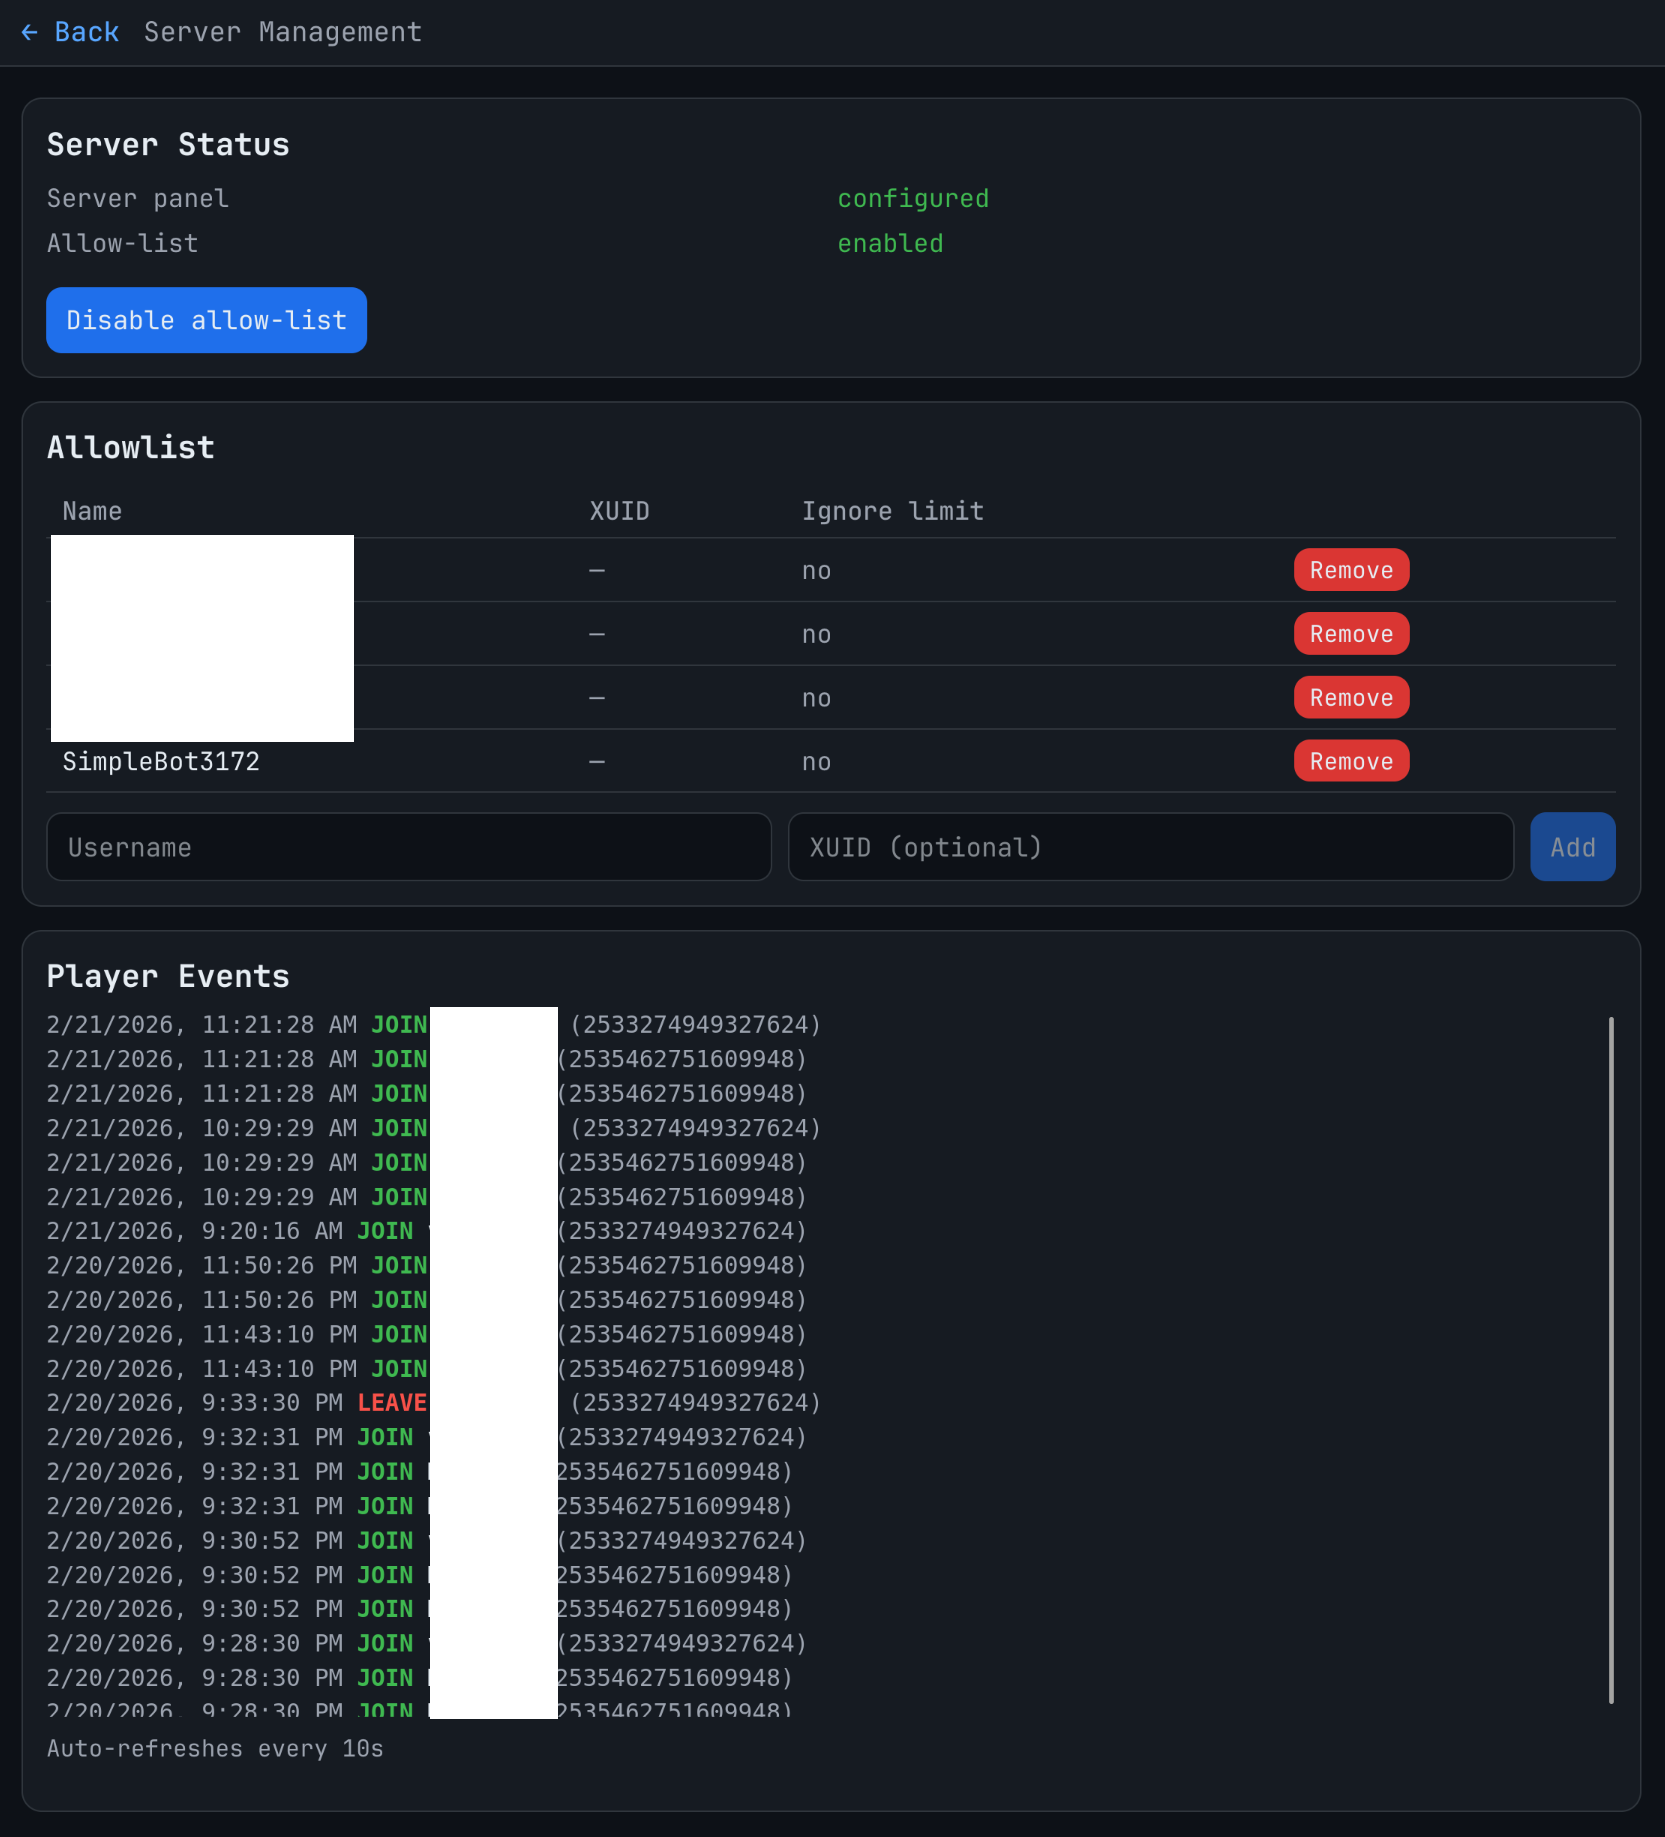Click the Ignore limit column header

click(892, 512)
